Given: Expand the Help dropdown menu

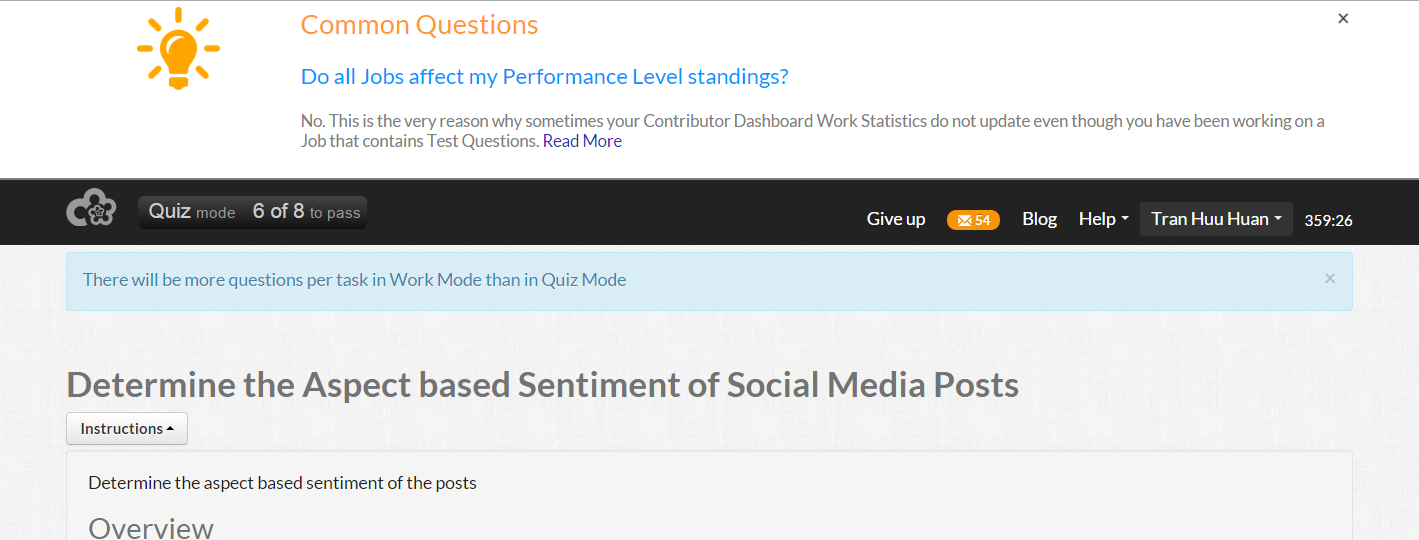Looking at the screenshot, I should click(1103, 219).
